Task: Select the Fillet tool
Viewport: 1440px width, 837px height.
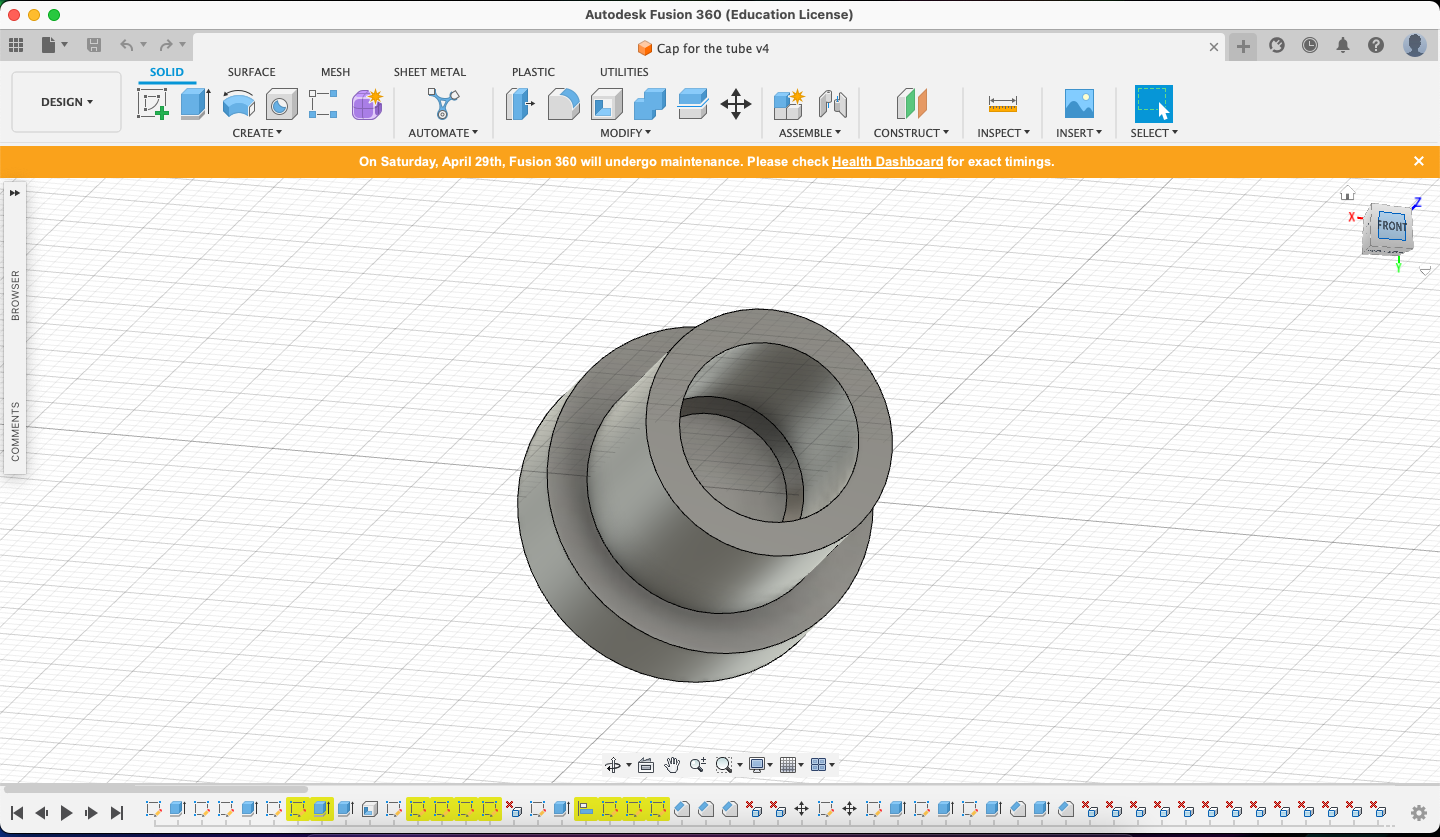Action: (563, 104)
